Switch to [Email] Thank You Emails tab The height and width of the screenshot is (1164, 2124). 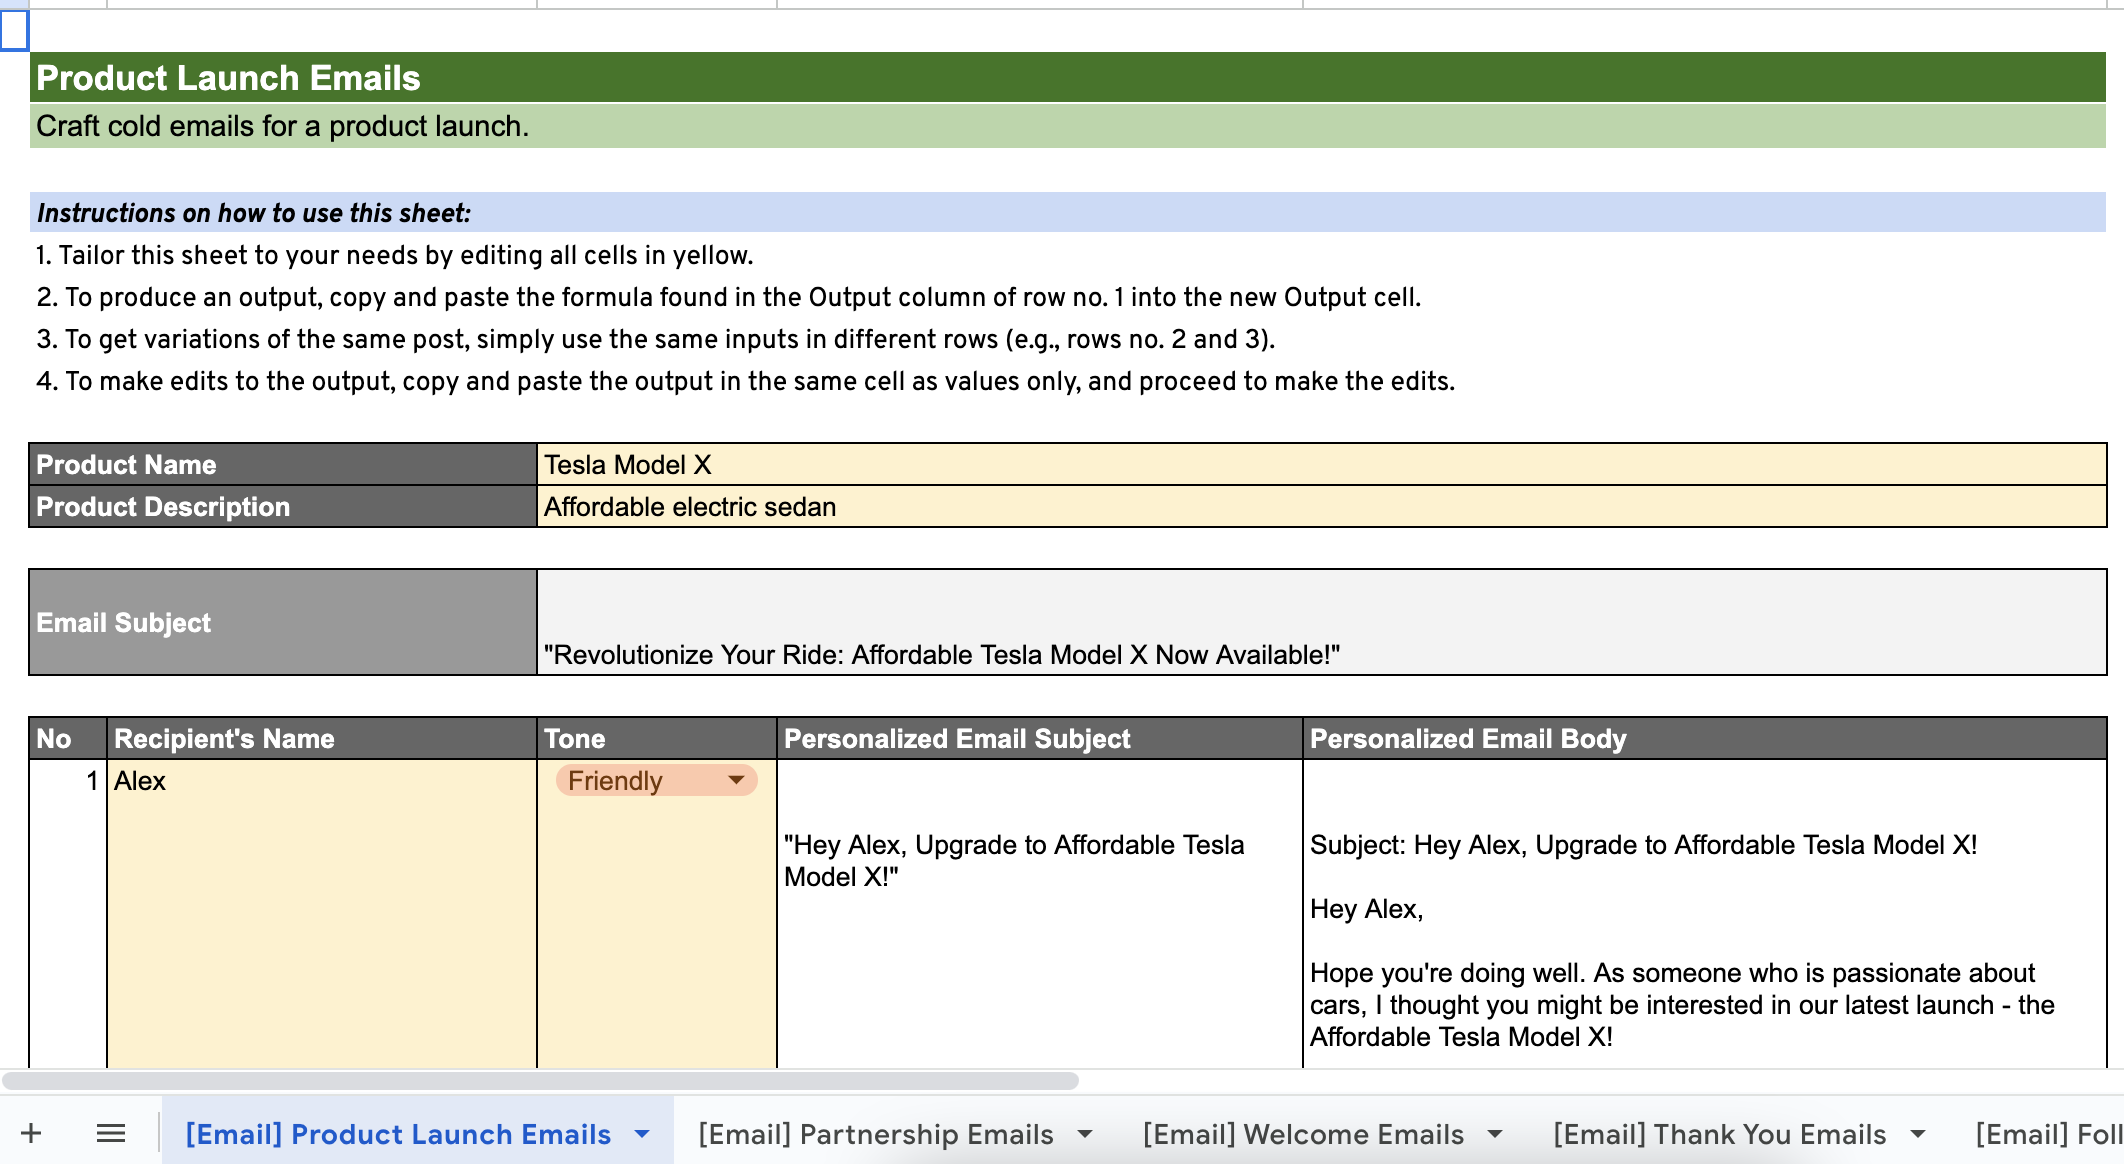1720,1134
